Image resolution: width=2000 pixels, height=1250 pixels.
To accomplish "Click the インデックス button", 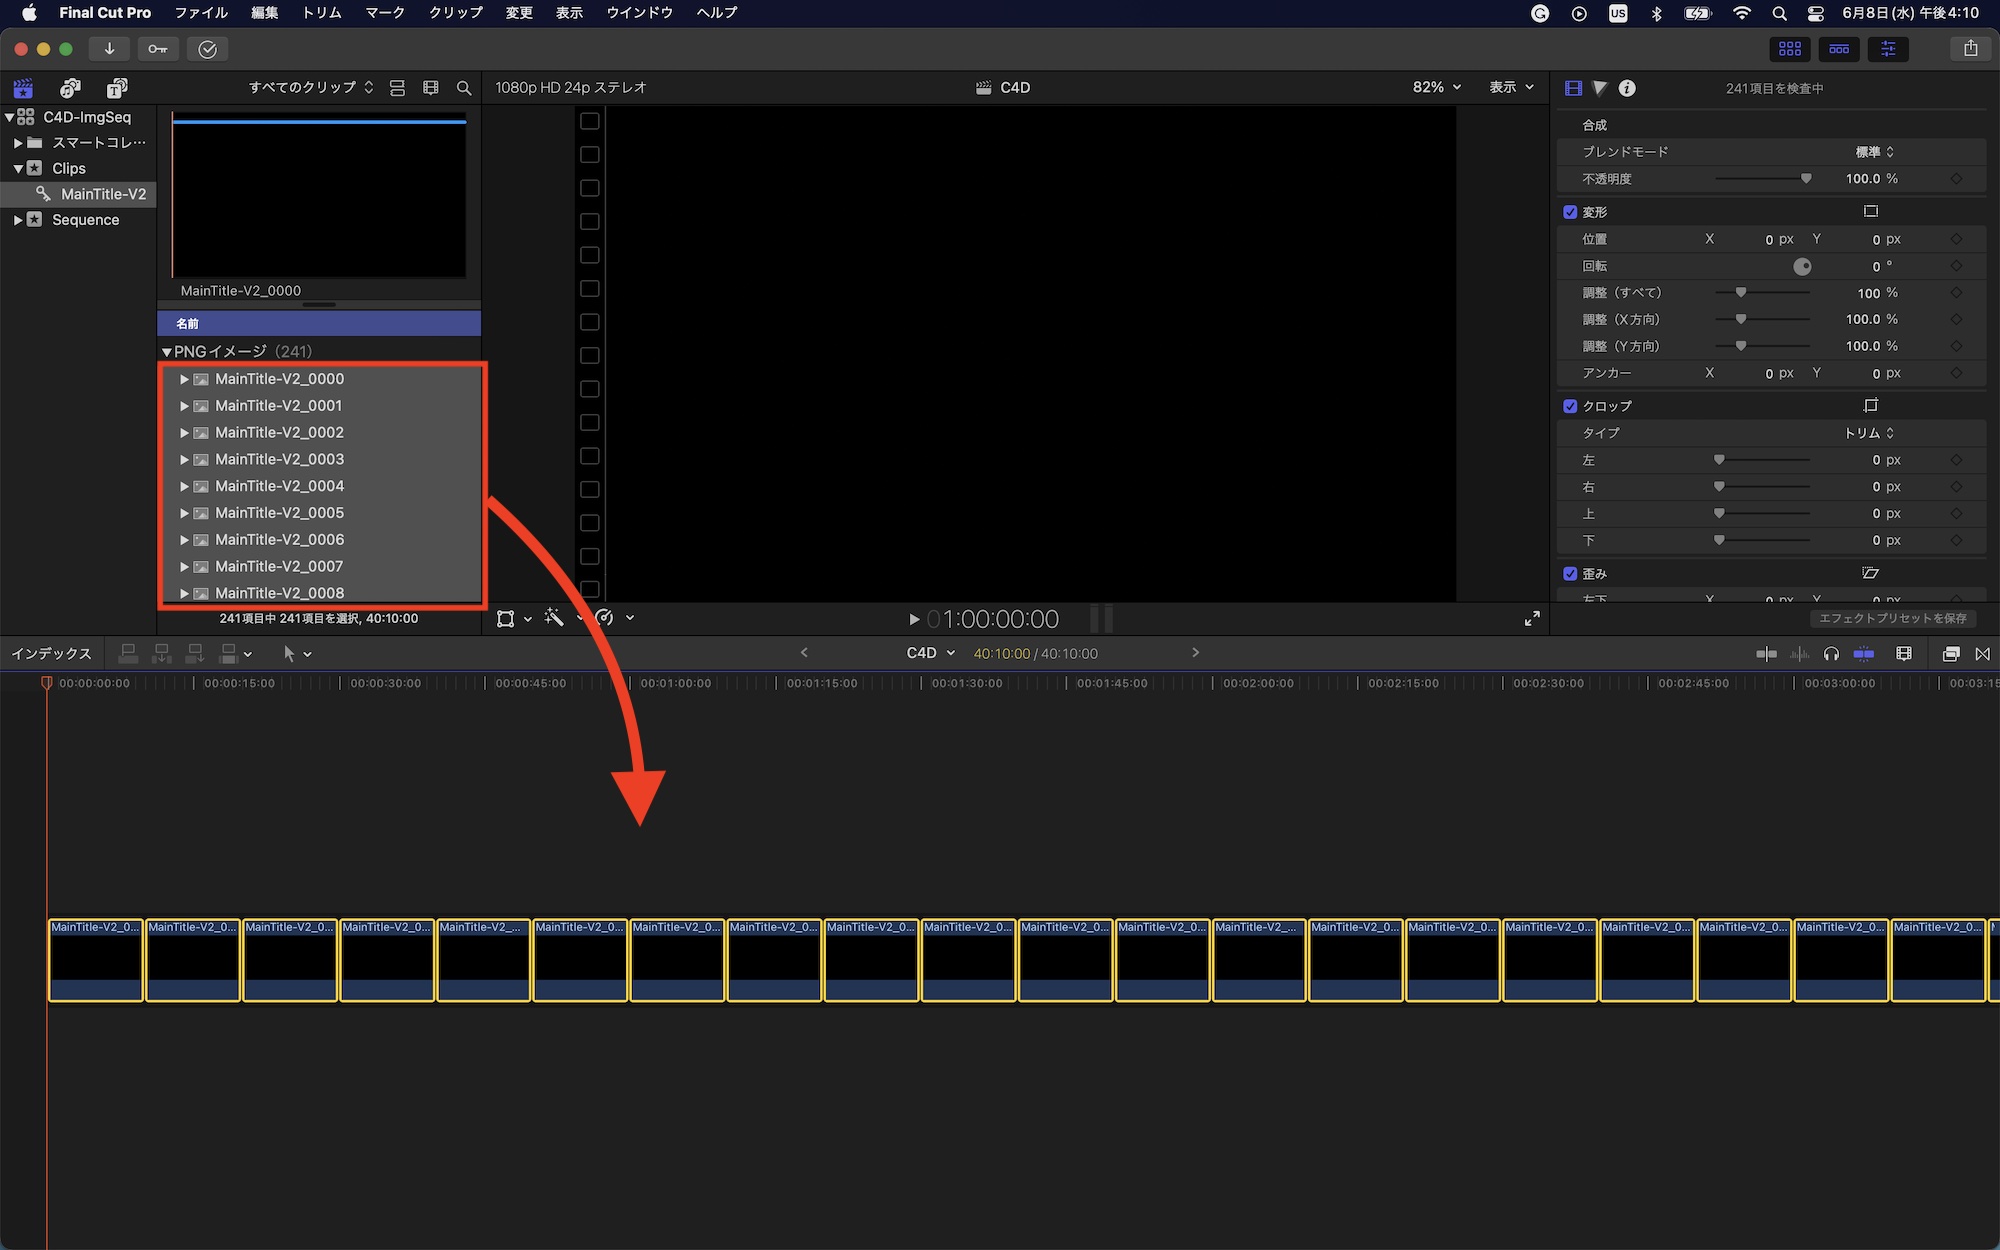I will coord(51,654).
